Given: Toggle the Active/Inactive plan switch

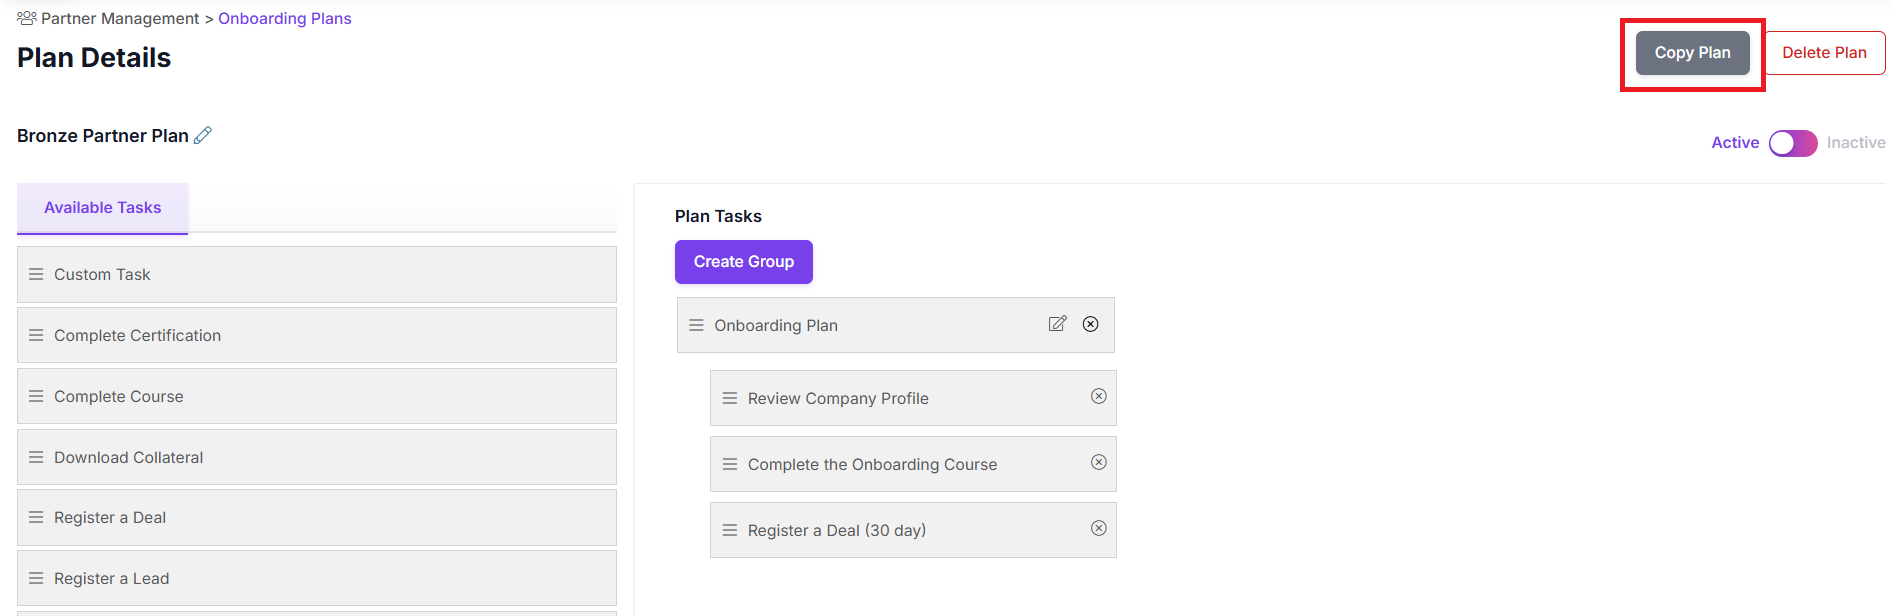Looking at the screenshot, I should 1793,143.
